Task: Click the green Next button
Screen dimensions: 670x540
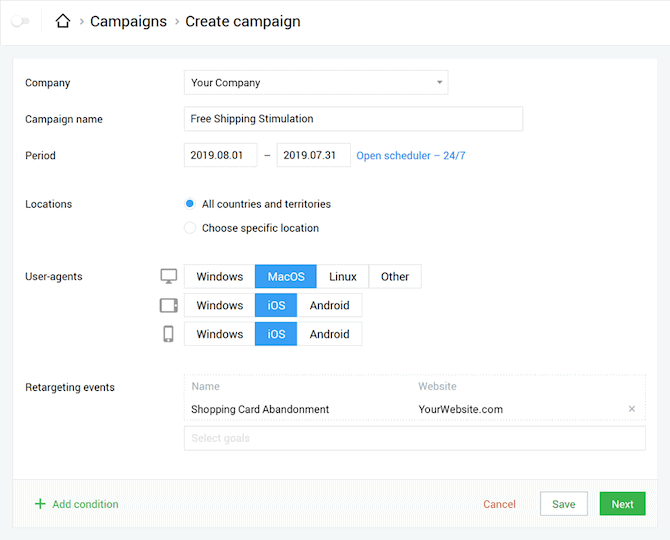Action: (x=623, y=504)
